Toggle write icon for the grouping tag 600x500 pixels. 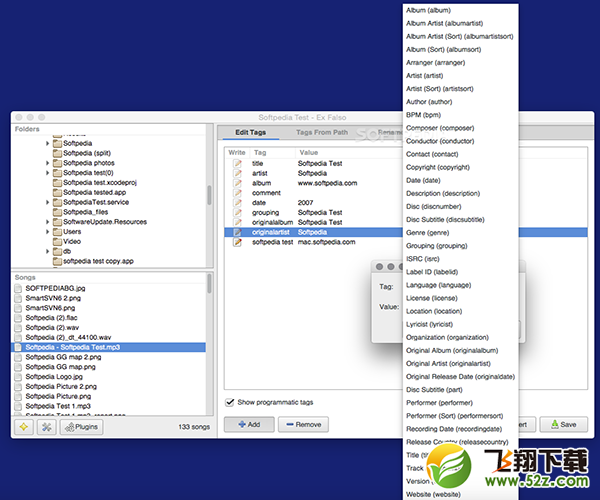[x=238, y=212]
